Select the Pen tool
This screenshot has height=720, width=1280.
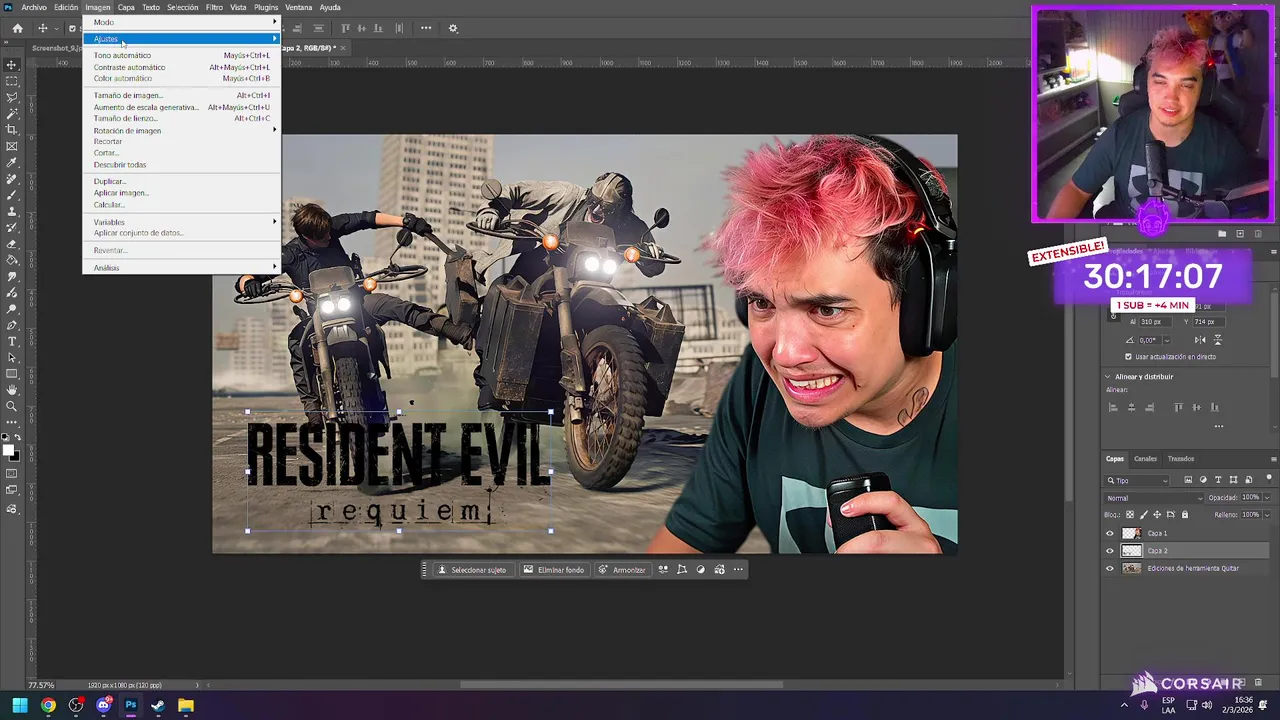(12, 325)
